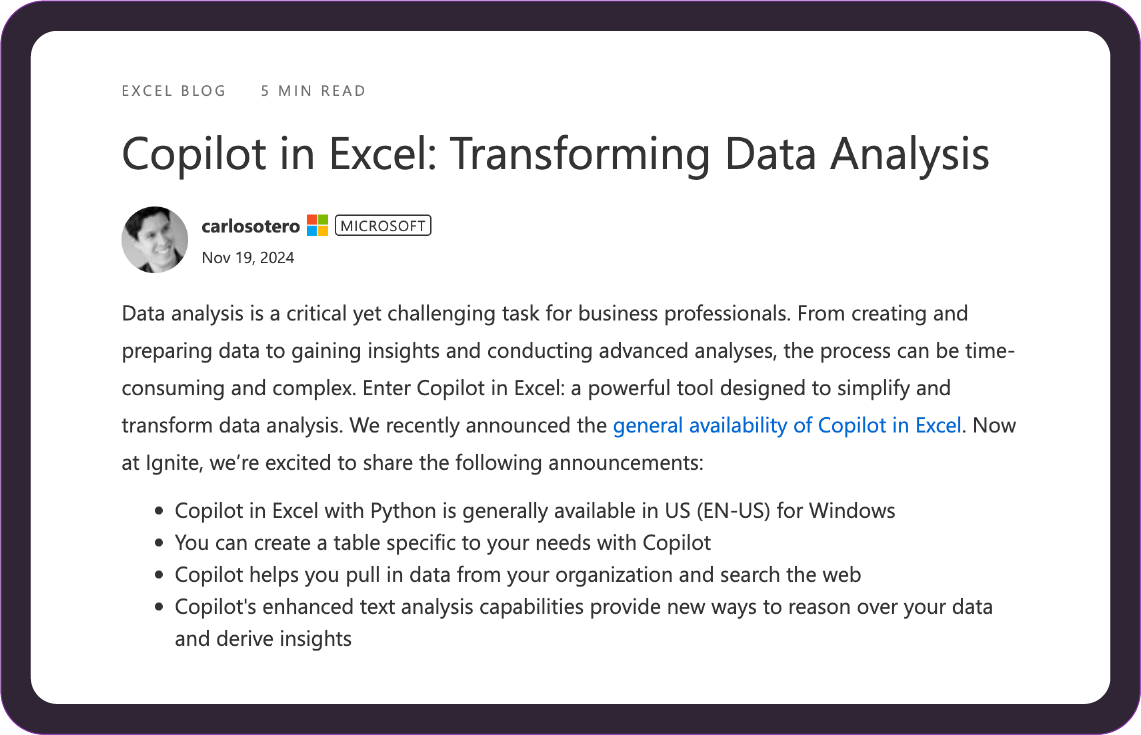
Task: Click the bullet about creating a table with Copilot
Action: [442, 543]
